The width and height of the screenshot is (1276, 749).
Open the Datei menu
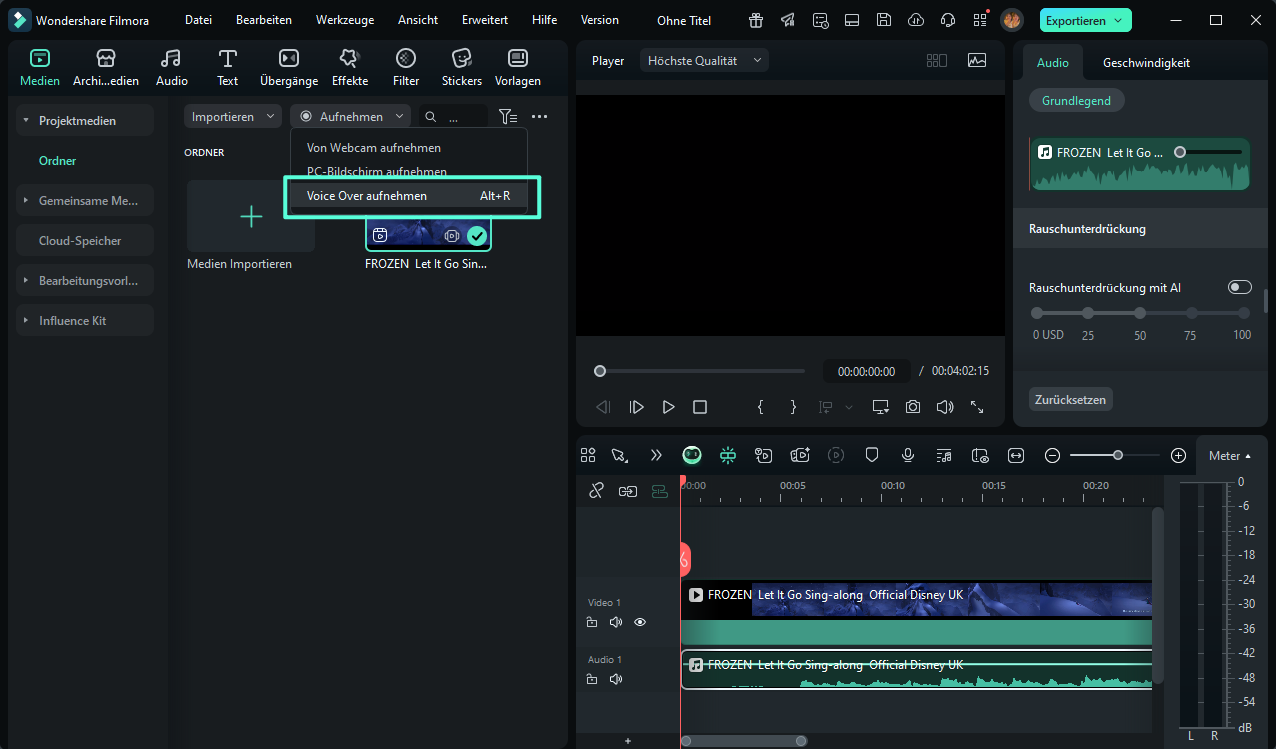(x=198, y=20)
